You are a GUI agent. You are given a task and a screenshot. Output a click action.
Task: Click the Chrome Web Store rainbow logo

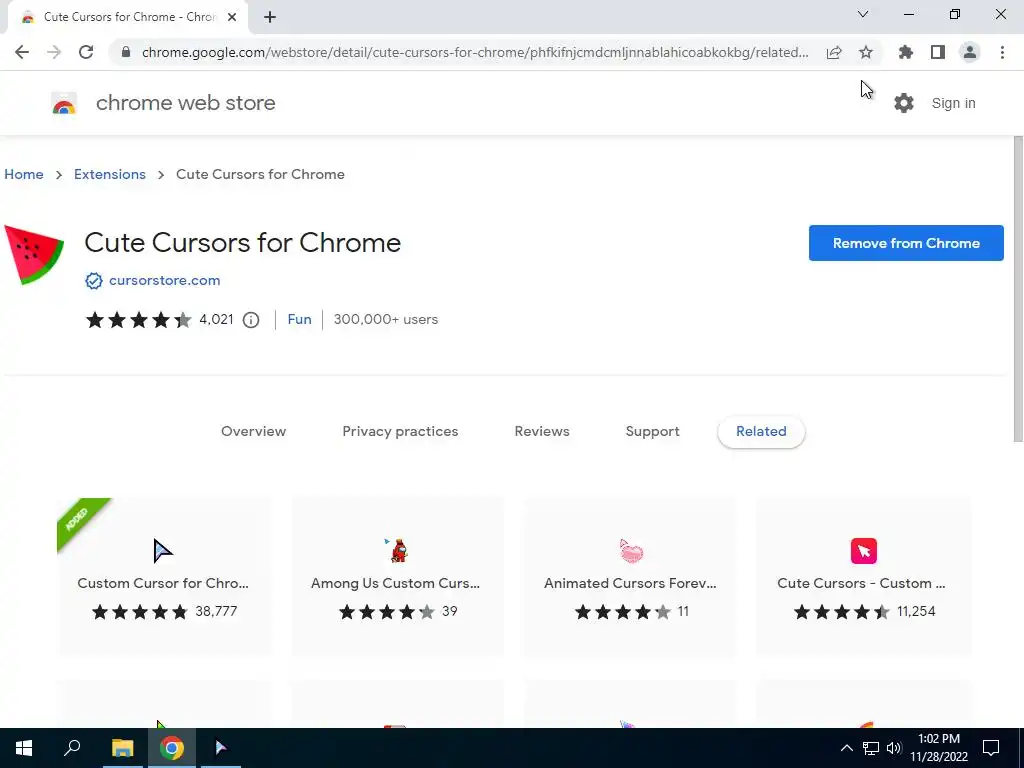[64, 103]
